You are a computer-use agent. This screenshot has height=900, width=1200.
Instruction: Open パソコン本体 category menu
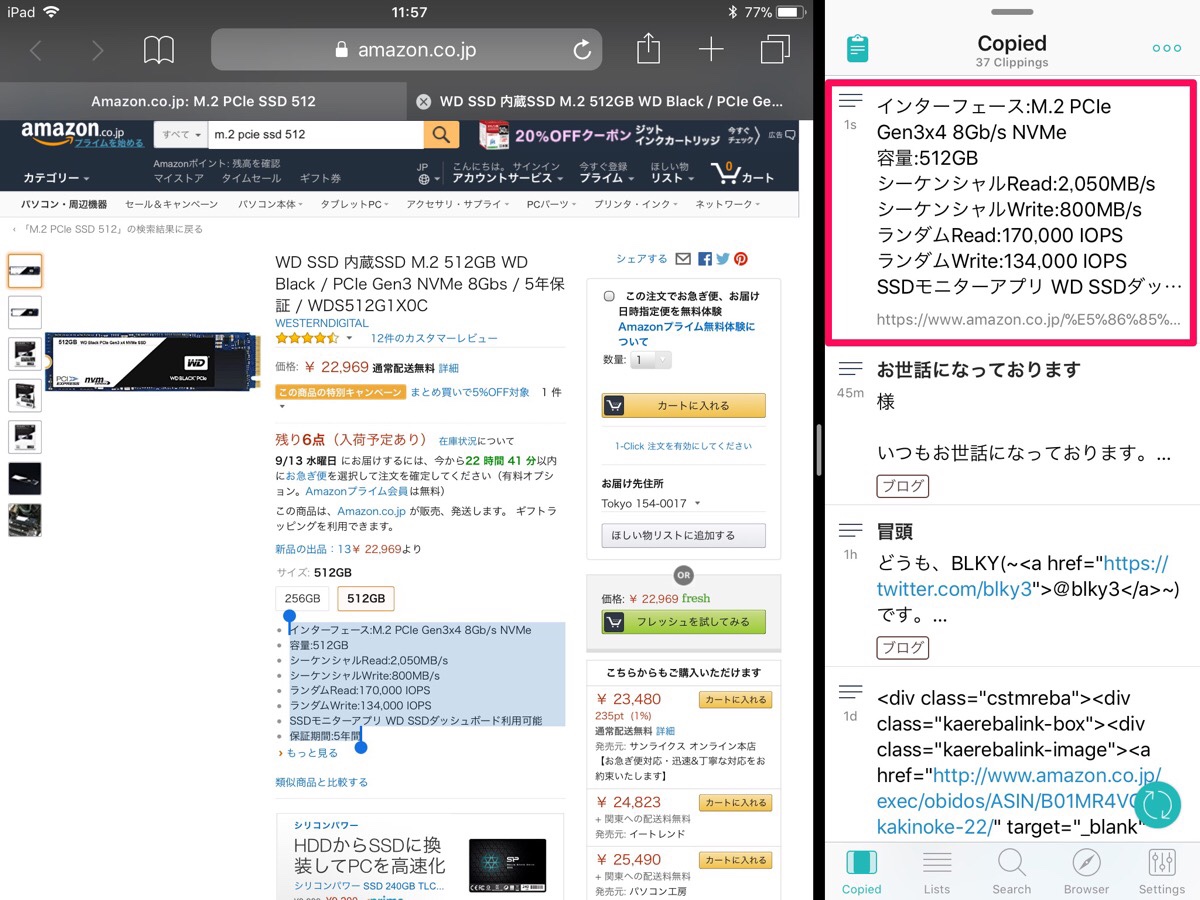point(272,204)
